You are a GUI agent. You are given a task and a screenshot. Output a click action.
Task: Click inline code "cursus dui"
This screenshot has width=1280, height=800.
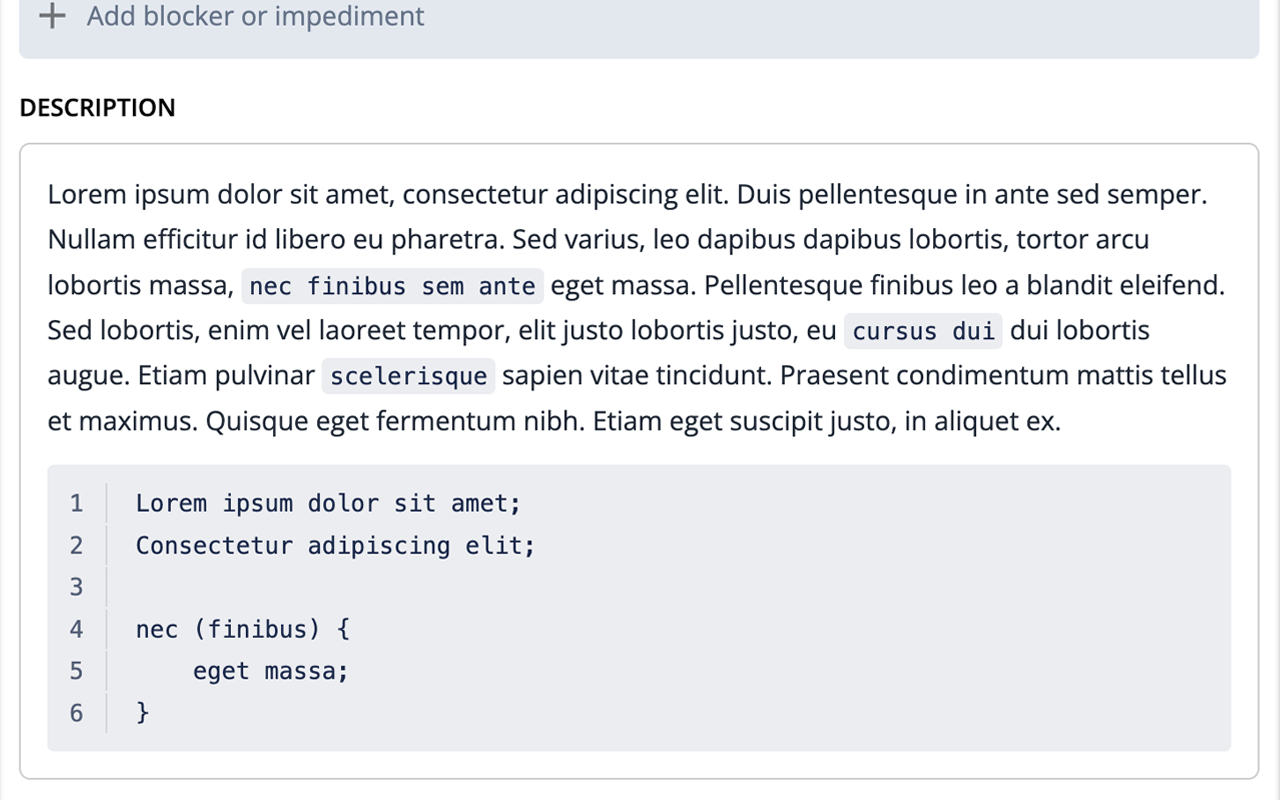[x=923, y=331]
